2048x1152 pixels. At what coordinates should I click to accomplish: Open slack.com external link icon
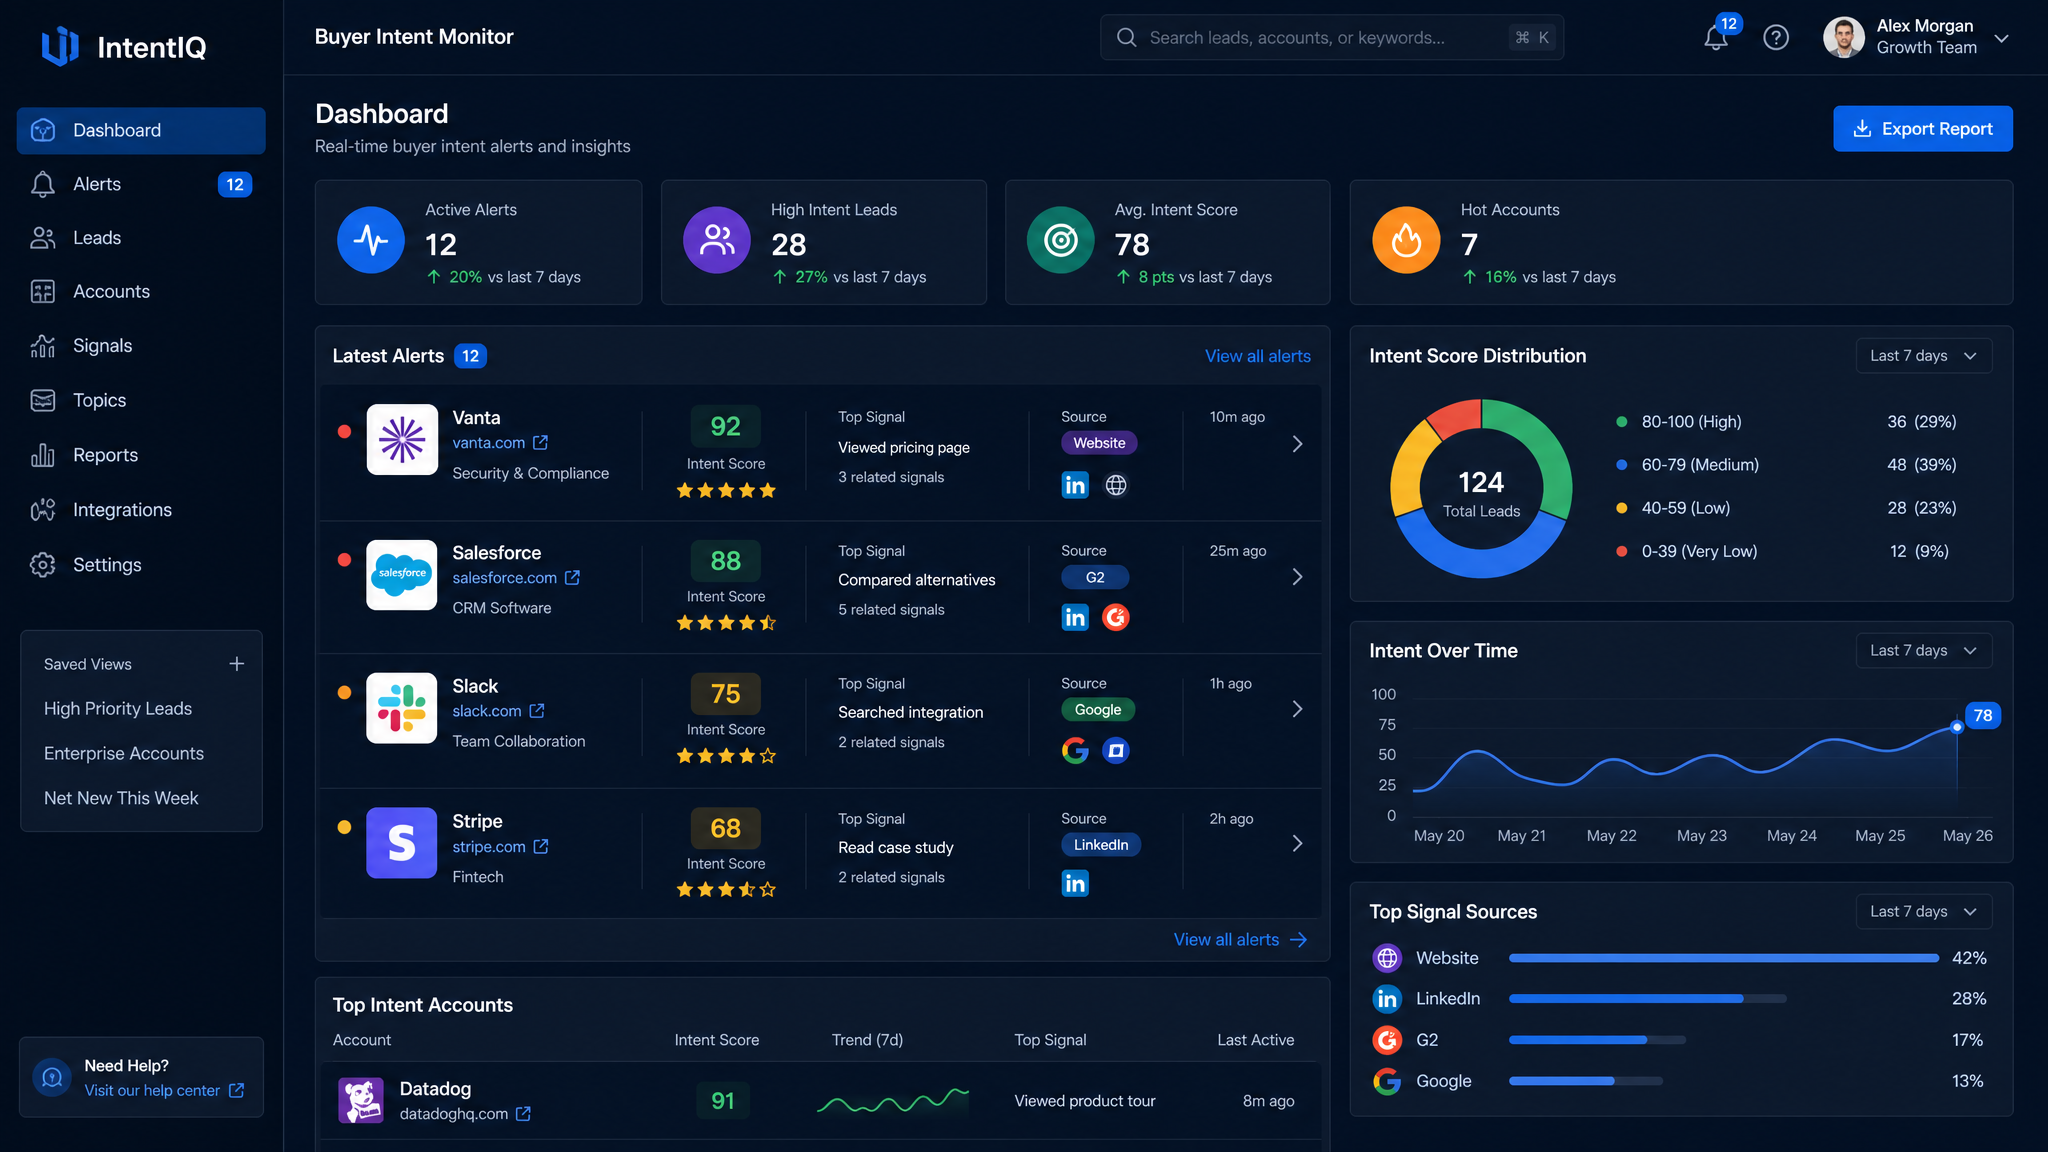pyautogui.click(x=537, y=711)
